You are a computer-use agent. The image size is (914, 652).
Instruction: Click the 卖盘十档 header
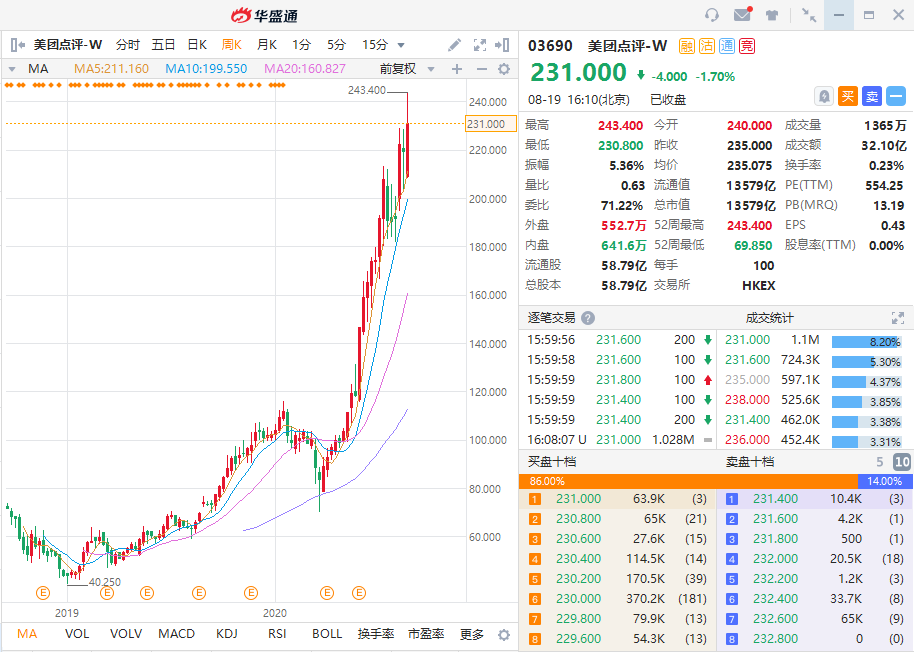click(x=750, y=462)
